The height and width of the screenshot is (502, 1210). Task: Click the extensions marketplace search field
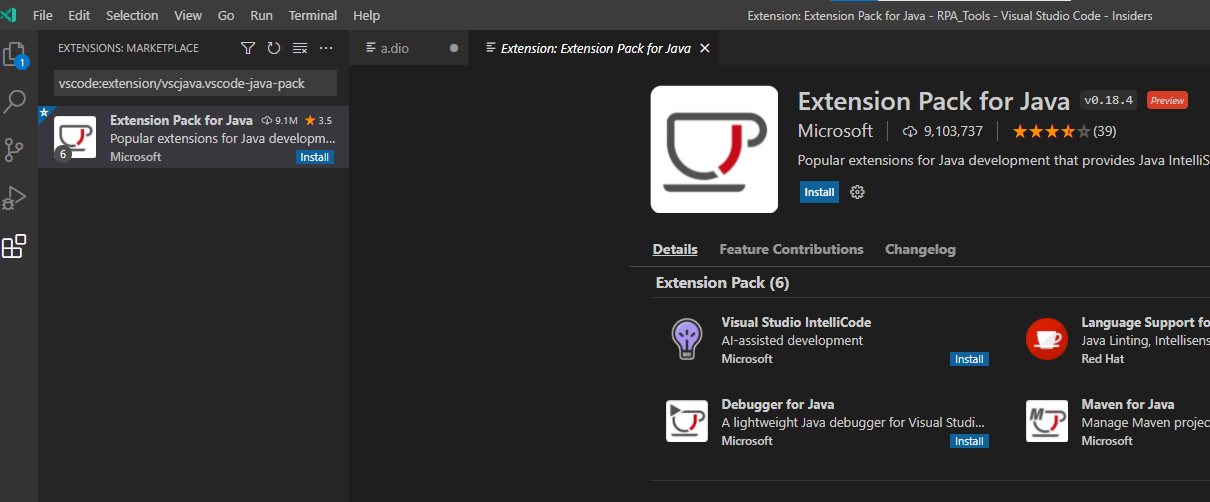click(194, 83)
